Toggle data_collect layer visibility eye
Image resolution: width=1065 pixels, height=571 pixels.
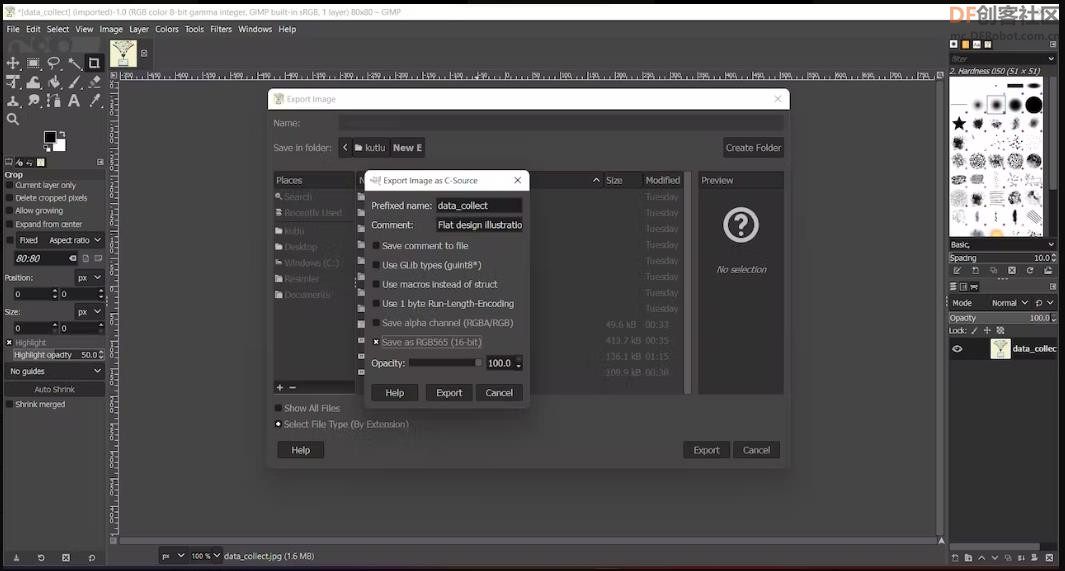(x=957, y=349)
